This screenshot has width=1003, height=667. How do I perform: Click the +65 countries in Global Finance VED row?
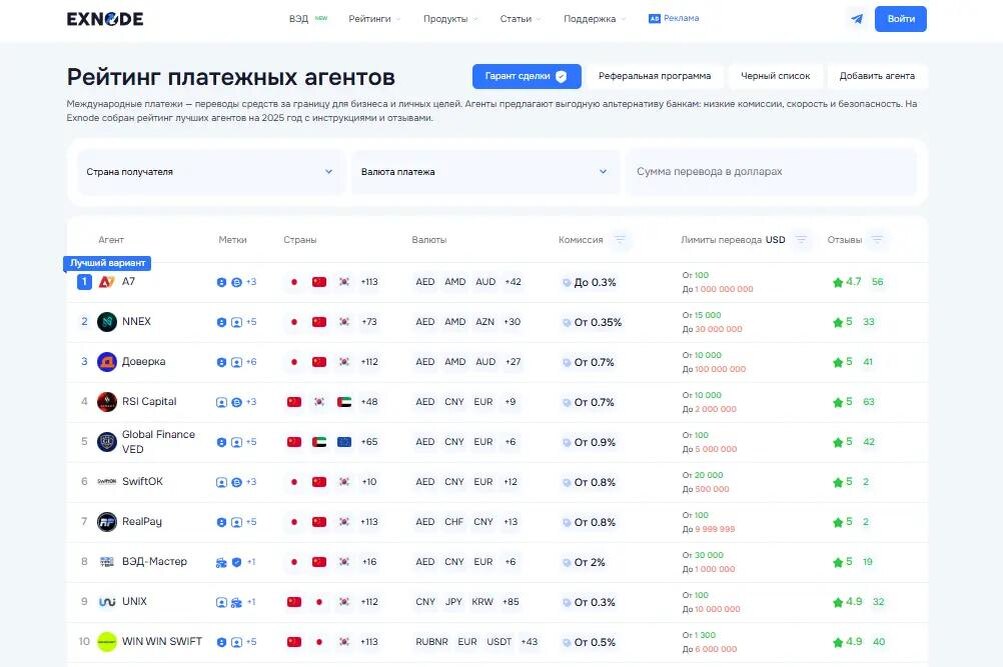click(x=369, y=442)
